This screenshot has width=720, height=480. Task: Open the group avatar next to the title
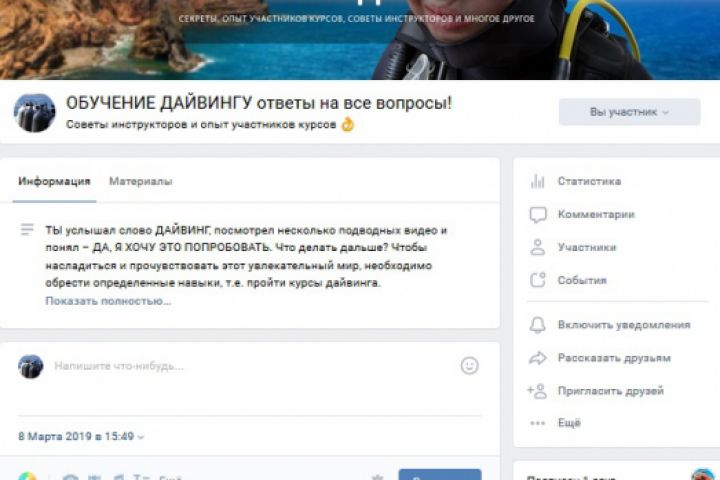click(34, 113)
